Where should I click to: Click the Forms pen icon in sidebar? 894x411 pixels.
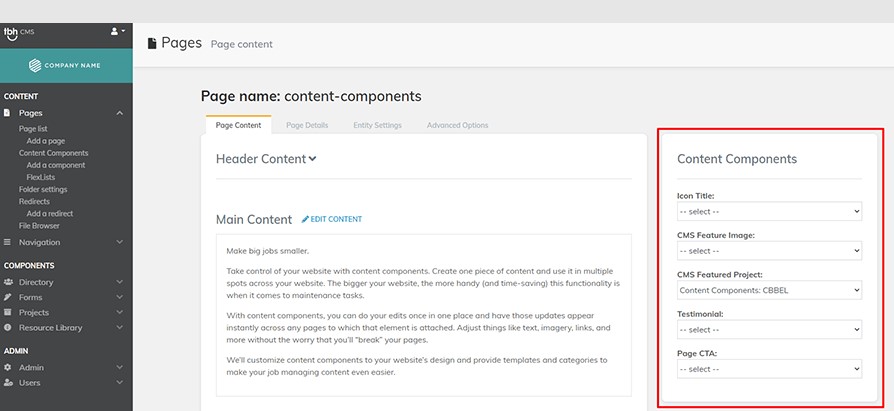(8, 298)
